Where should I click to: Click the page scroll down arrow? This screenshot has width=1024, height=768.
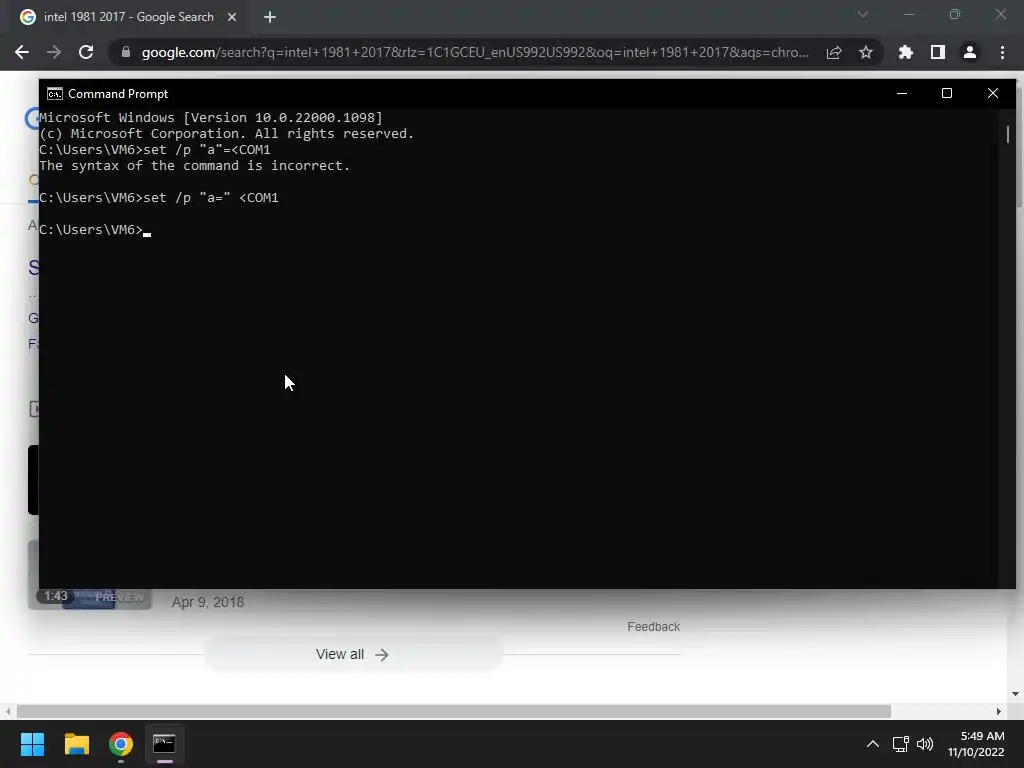[1015, 694]
